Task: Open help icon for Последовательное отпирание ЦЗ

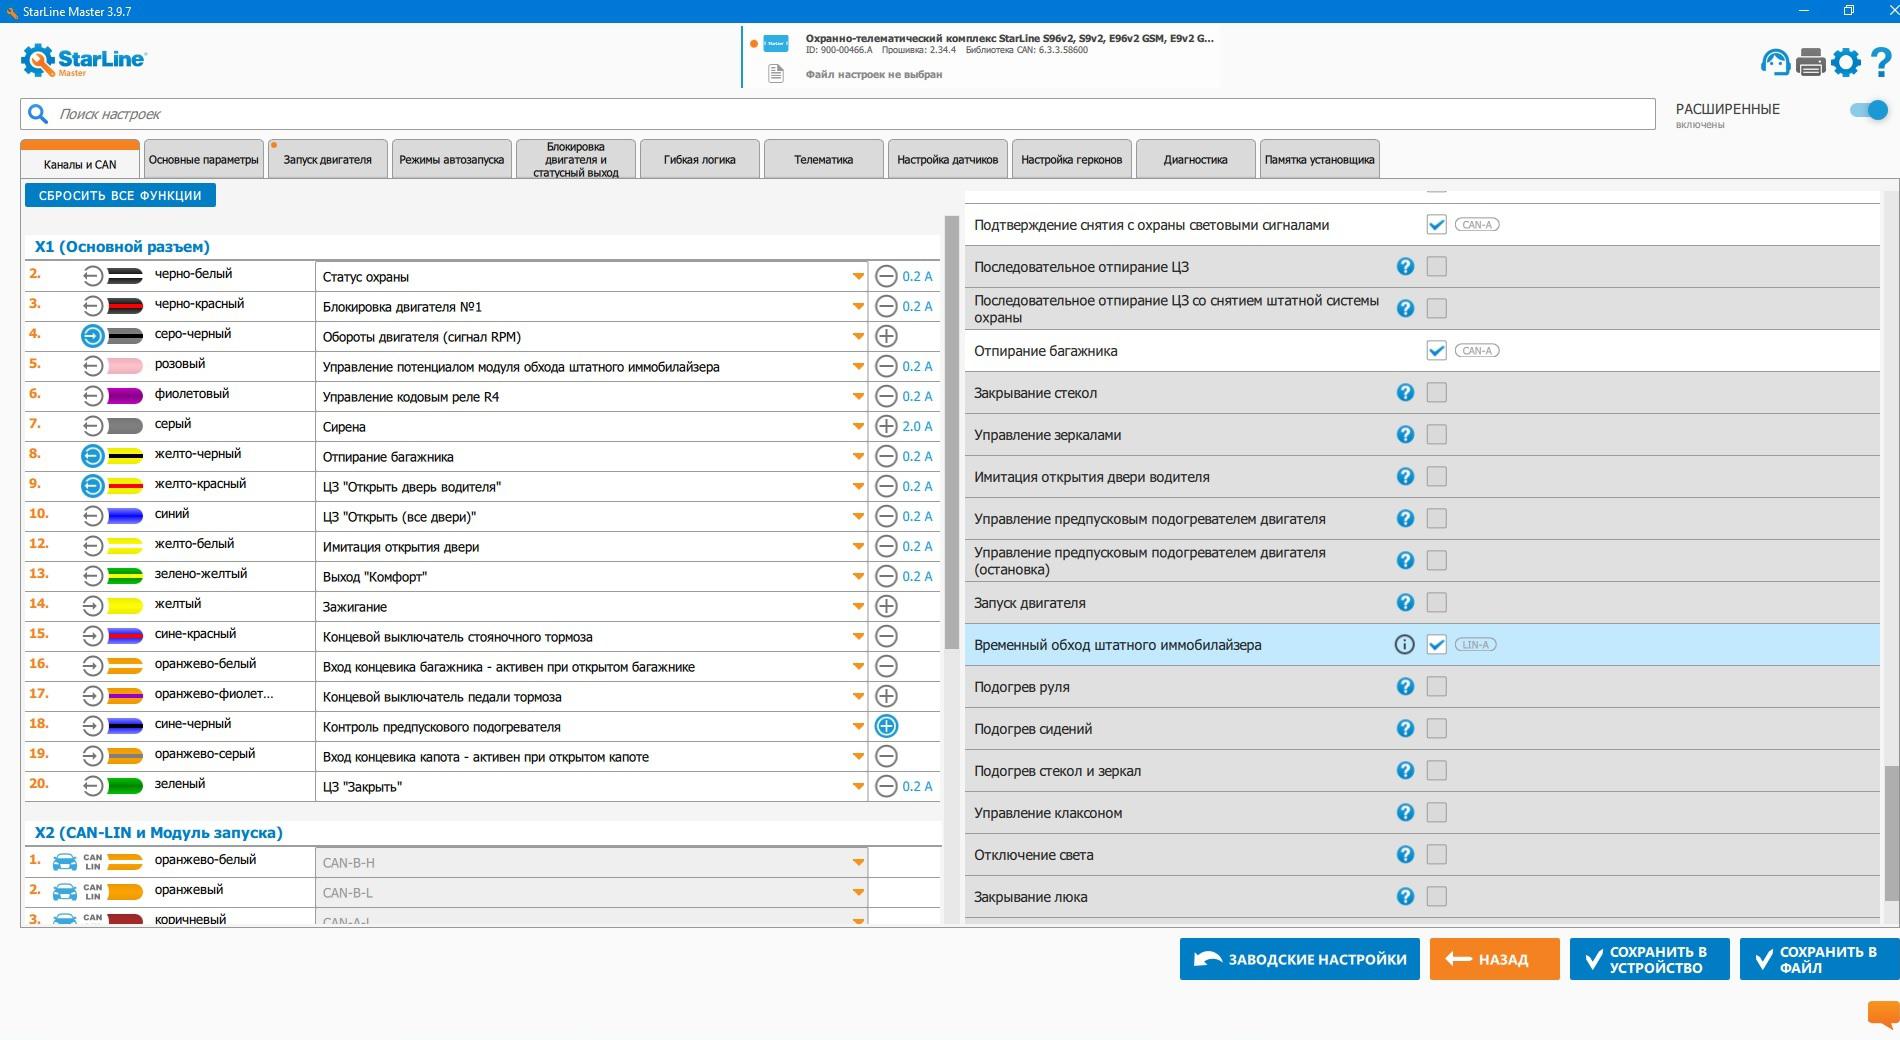Action: click(1405, 266)
